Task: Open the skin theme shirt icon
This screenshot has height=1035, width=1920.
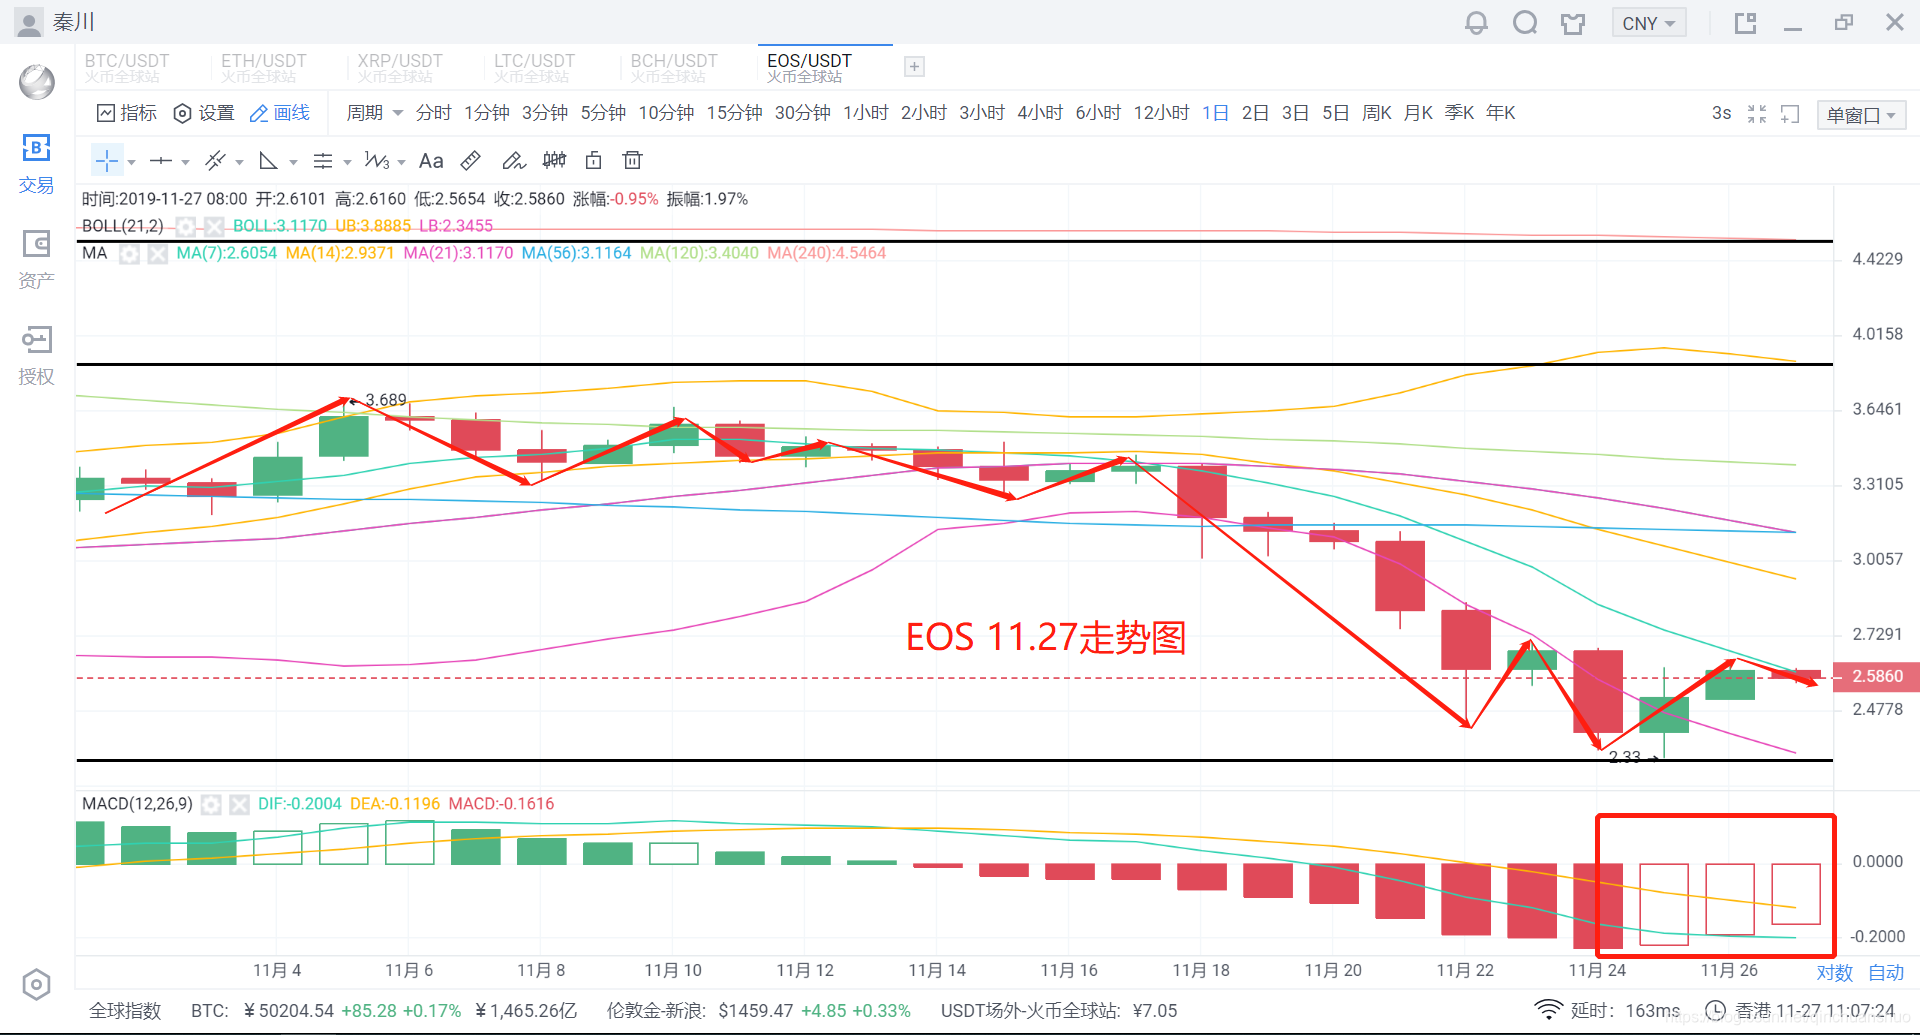Action: [x=1573, y=23]
